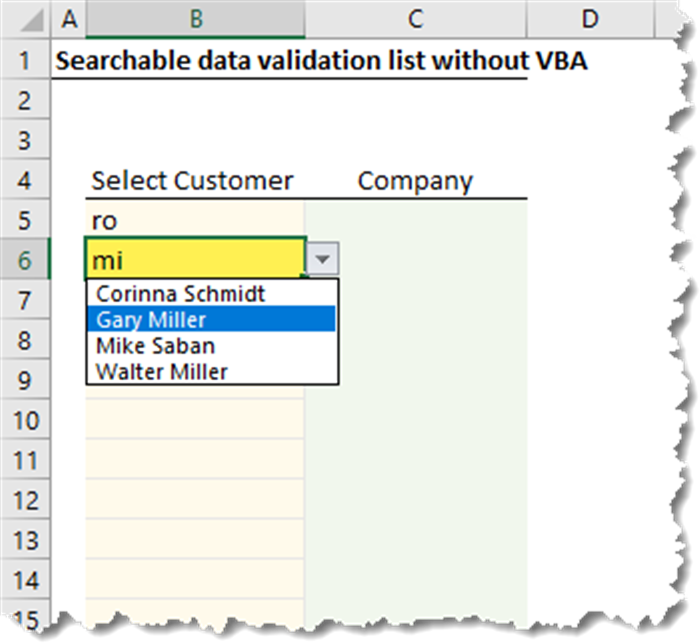Select Walter Miller from dropdown
This screenshot has width=700, height=644.
(x=162, y=372)
